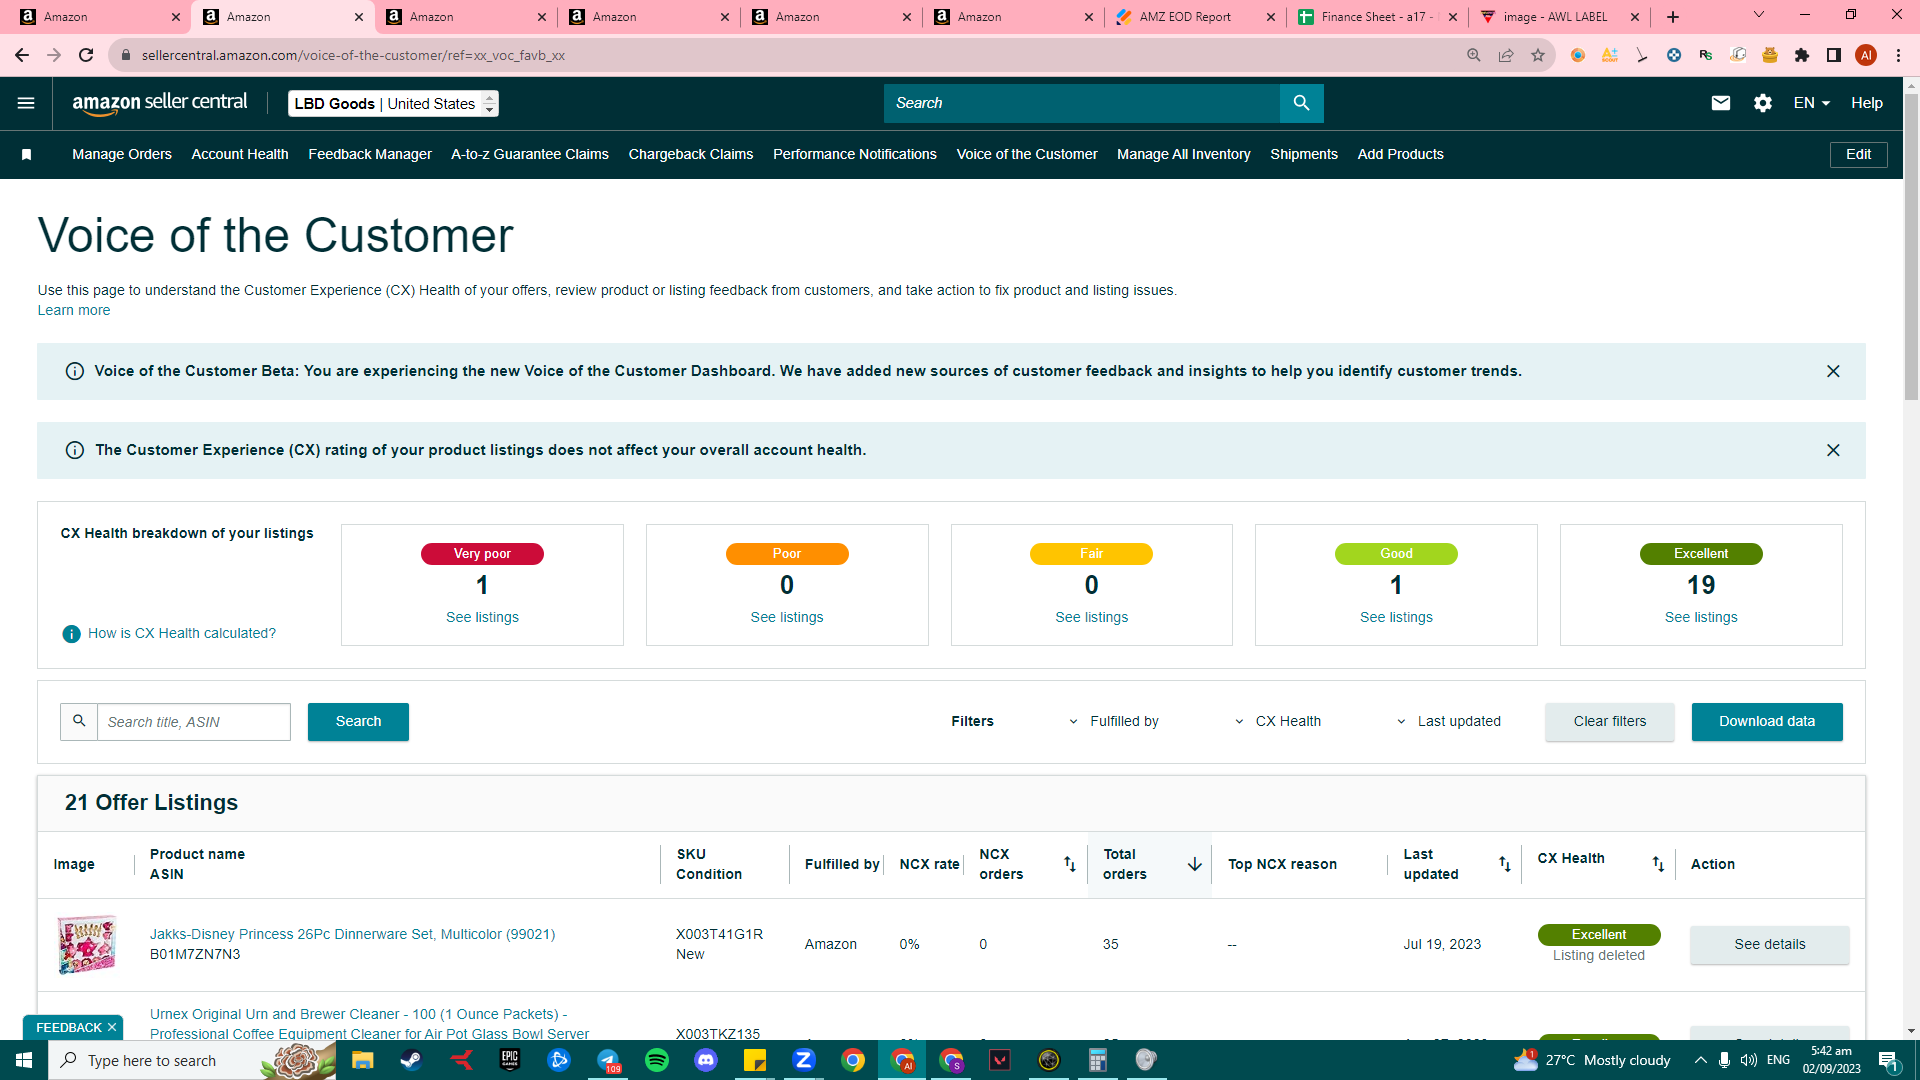Screen dimensions: 1920x1080
Task: Open A-to-z Guarantee Claims
Action: tap(530, 154)
